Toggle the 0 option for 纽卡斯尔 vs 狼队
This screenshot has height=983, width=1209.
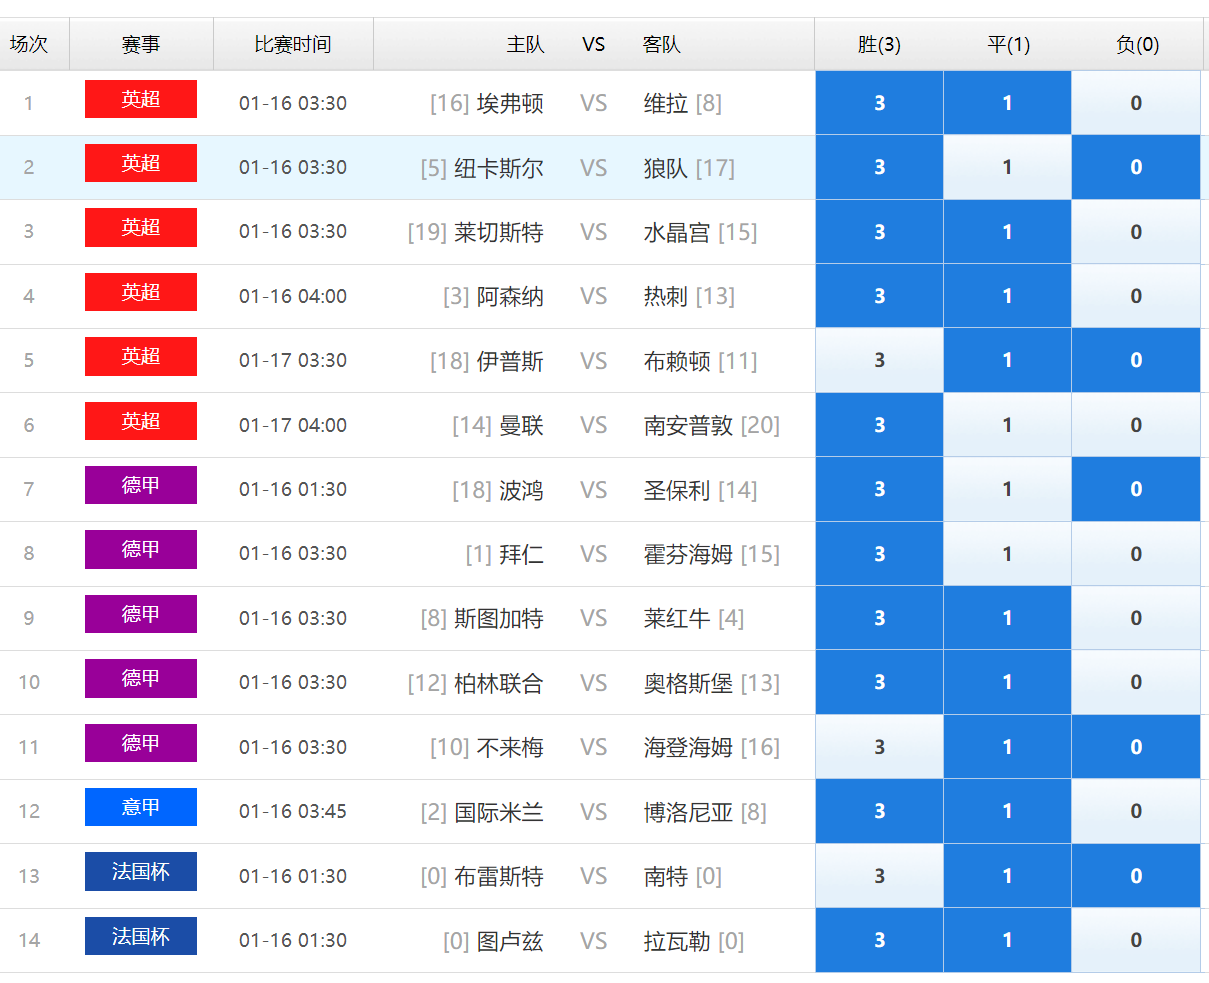1136,167
